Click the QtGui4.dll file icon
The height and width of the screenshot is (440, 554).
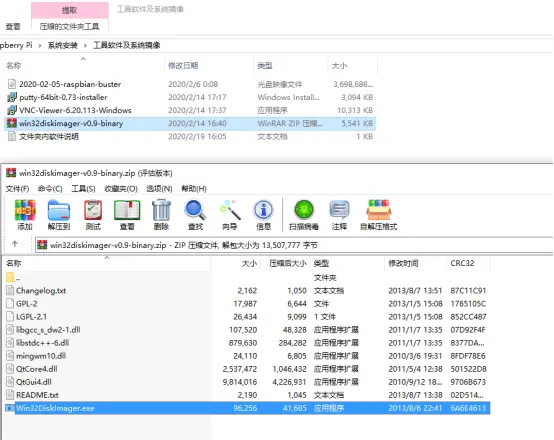10,382
